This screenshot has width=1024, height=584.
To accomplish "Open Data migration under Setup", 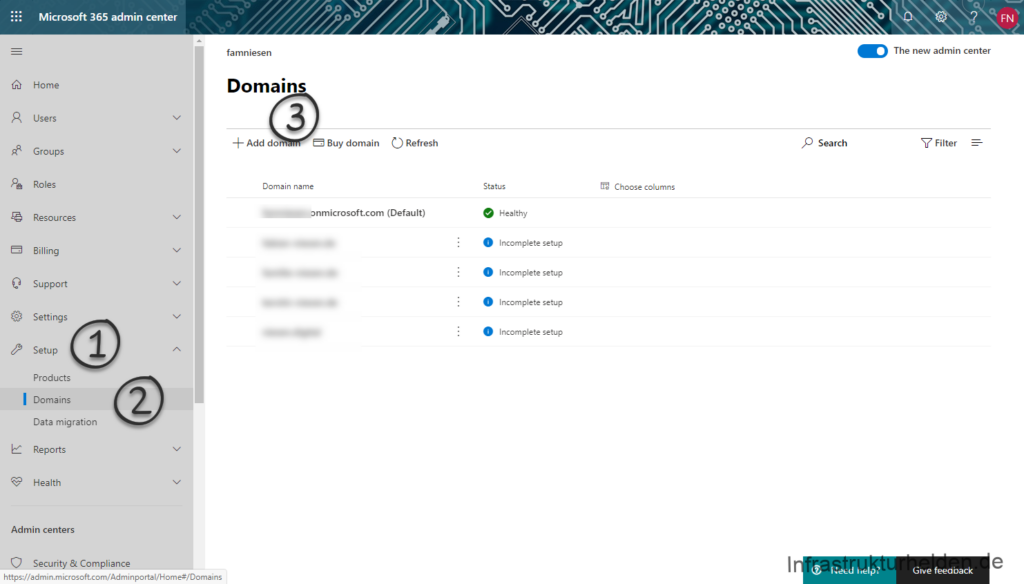I will pyautogui.click(x=65, y=422).
